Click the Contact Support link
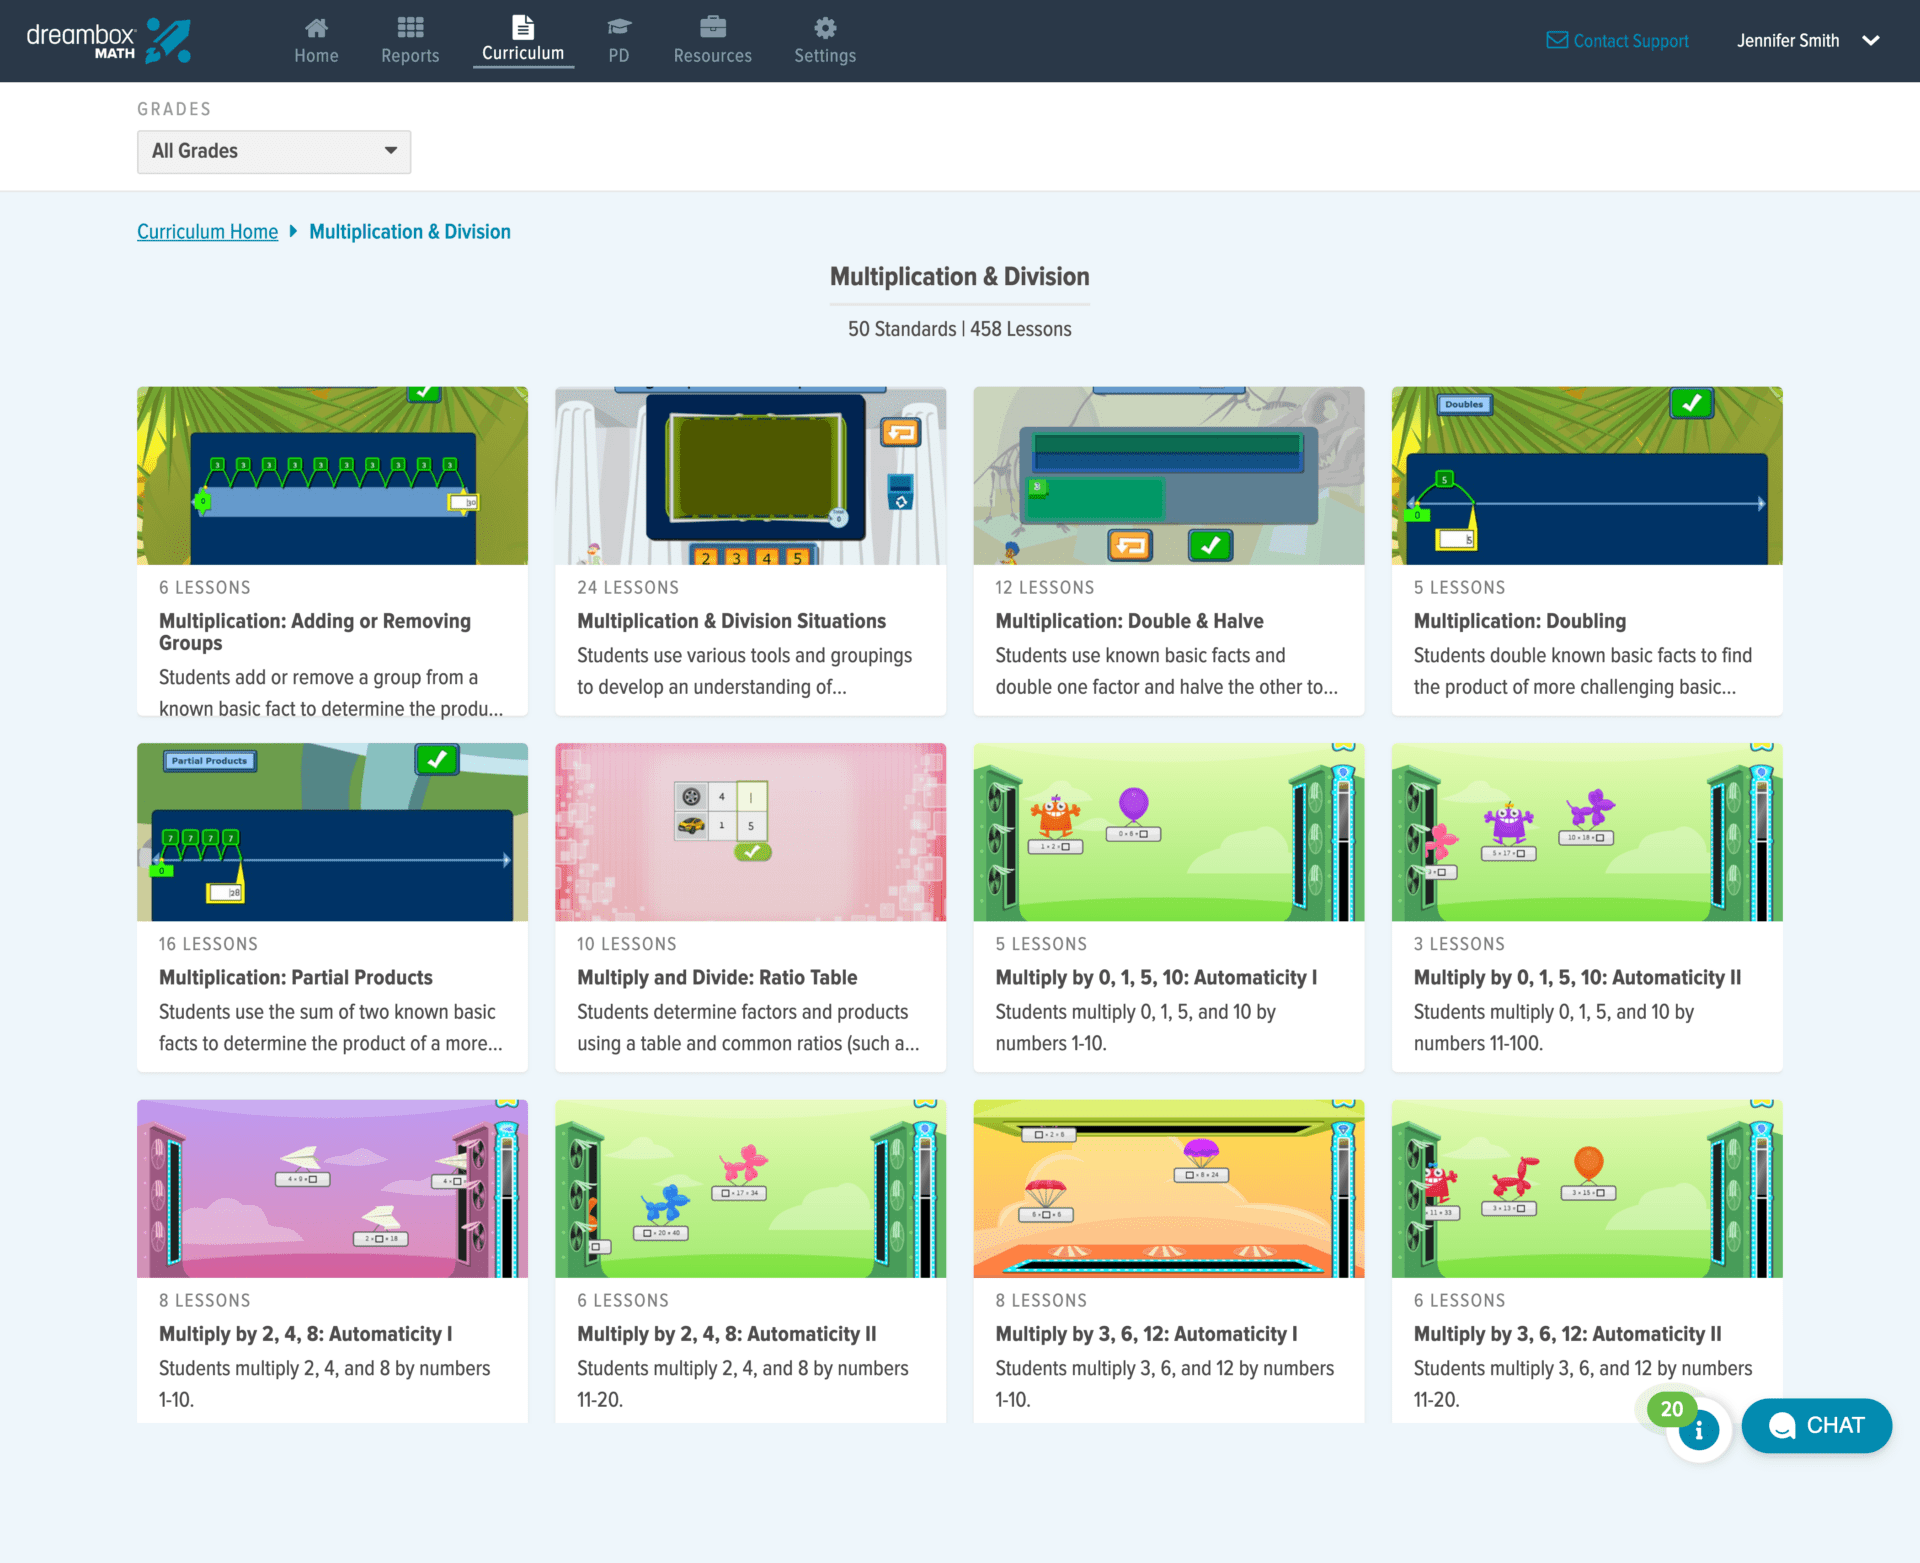 coord(1617,41)
